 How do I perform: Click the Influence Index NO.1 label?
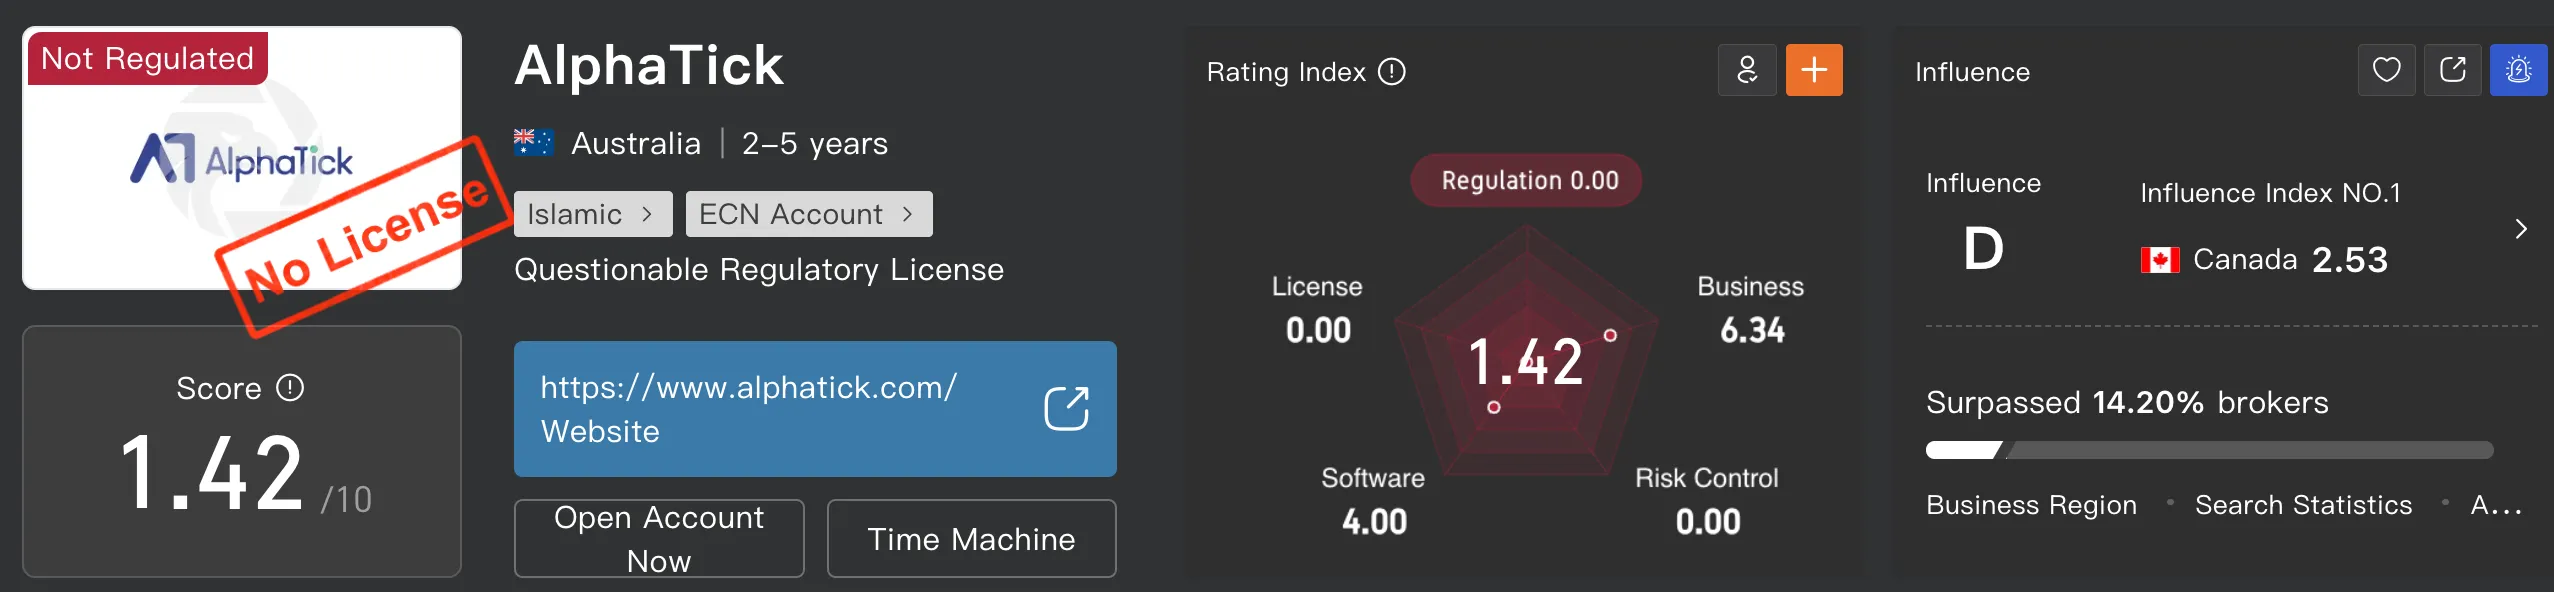point(2270,193)
